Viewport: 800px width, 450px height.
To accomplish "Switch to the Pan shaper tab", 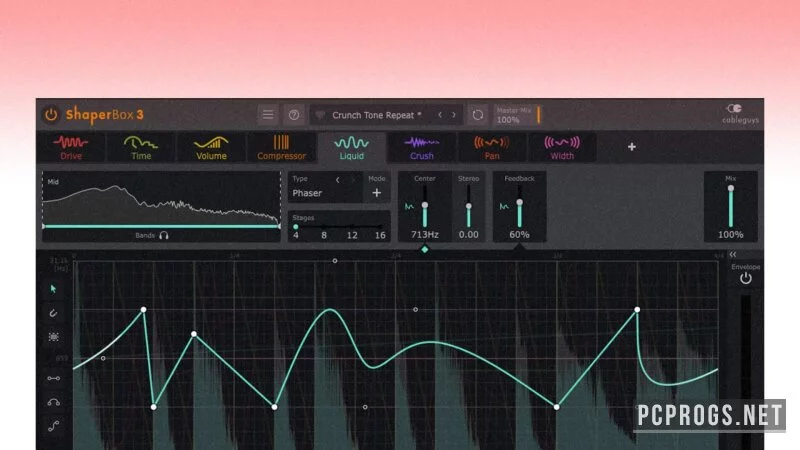I will [x=492, y=147].
